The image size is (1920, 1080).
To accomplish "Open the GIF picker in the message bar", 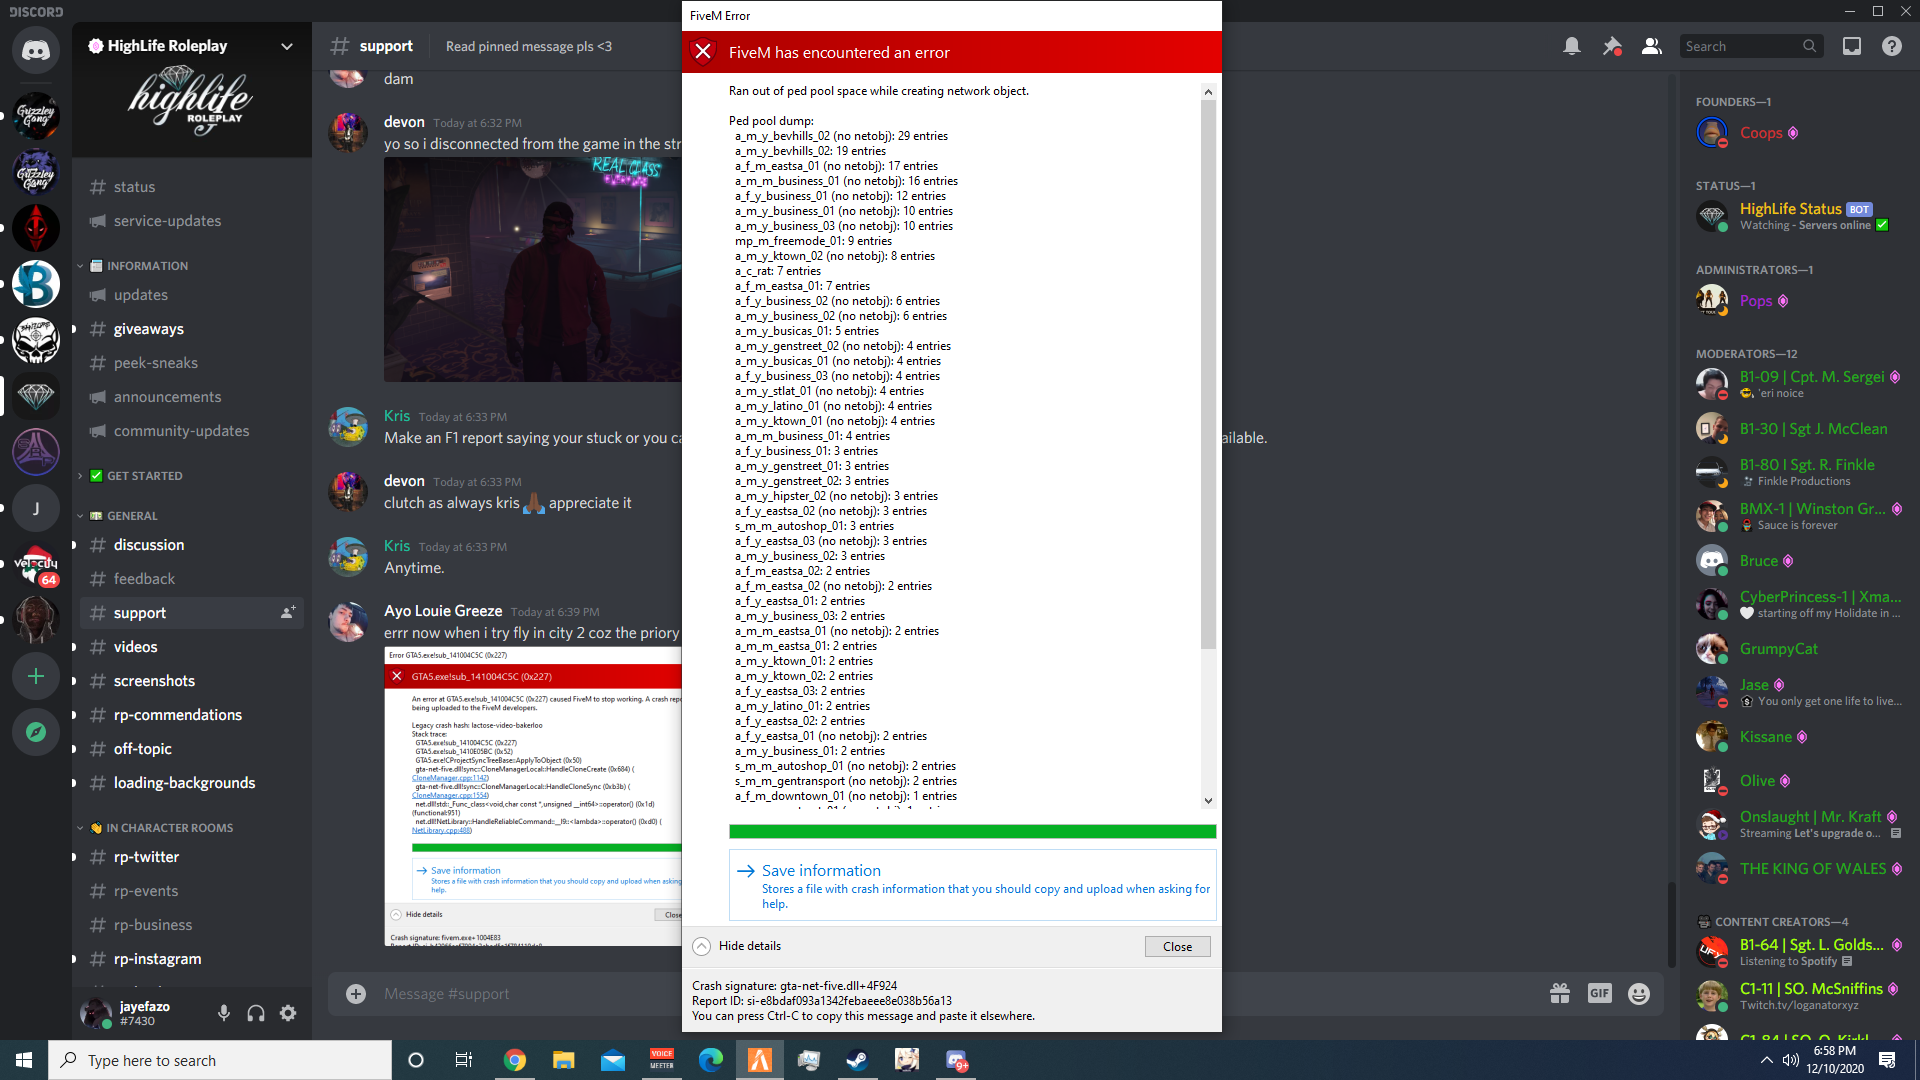I will 1599,993.
